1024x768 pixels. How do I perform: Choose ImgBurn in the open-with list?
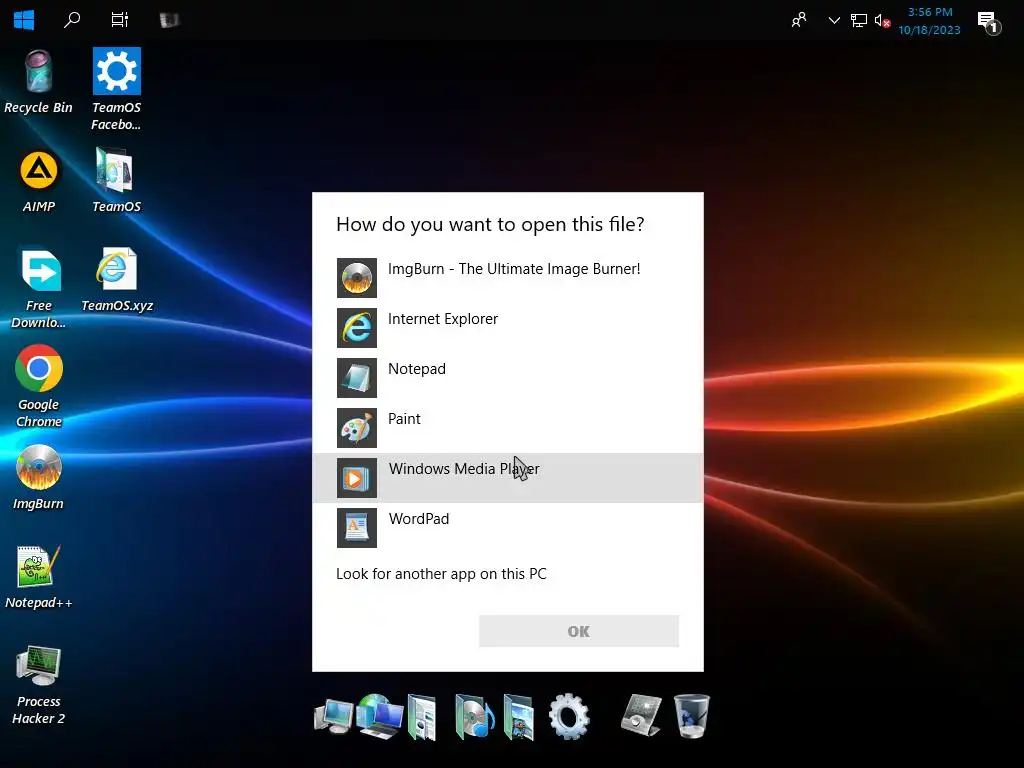coord(507,278)
